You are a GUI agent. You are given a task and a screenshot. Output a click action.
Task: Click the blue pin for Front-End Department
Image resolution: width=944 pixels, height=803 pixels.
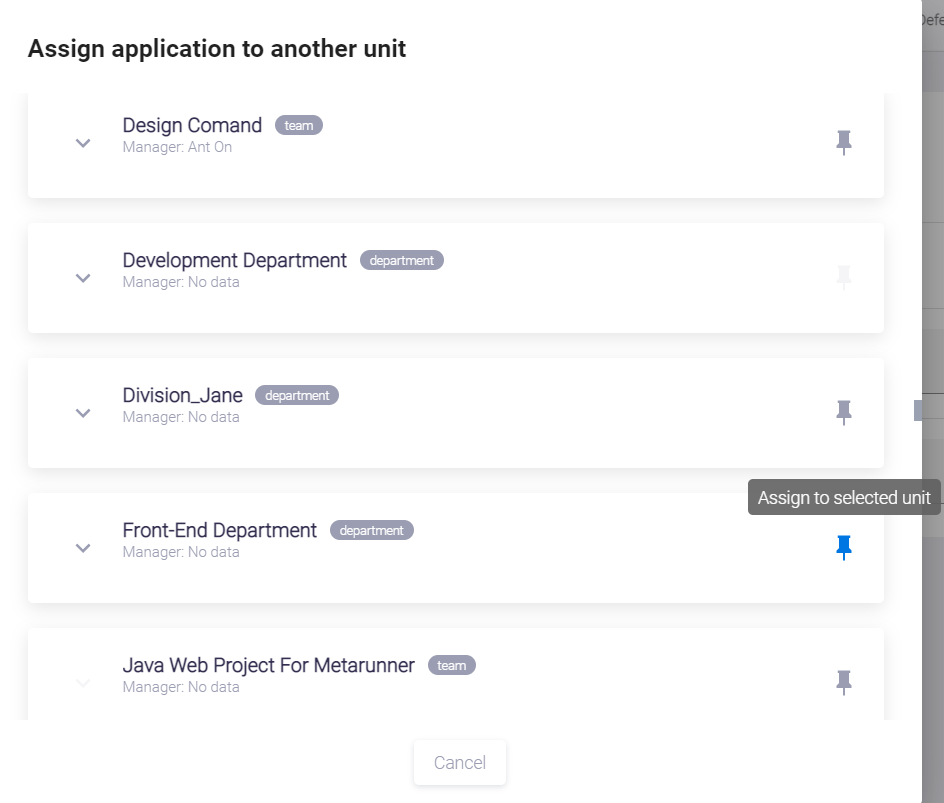coord(844,547)
